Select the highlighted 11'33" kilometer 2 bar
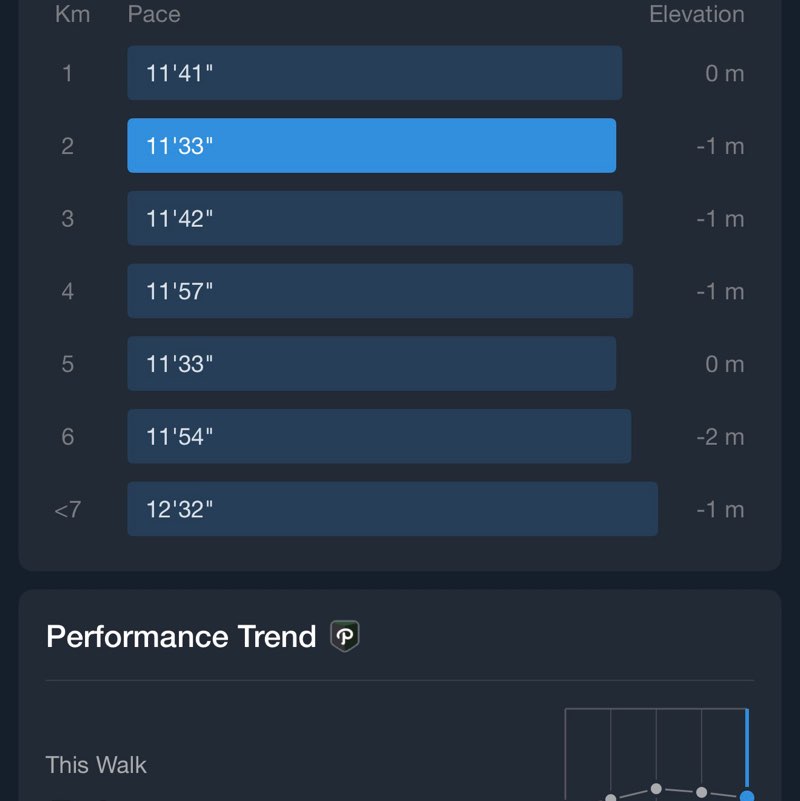800x801 pixels. click(x=371, y=146)
